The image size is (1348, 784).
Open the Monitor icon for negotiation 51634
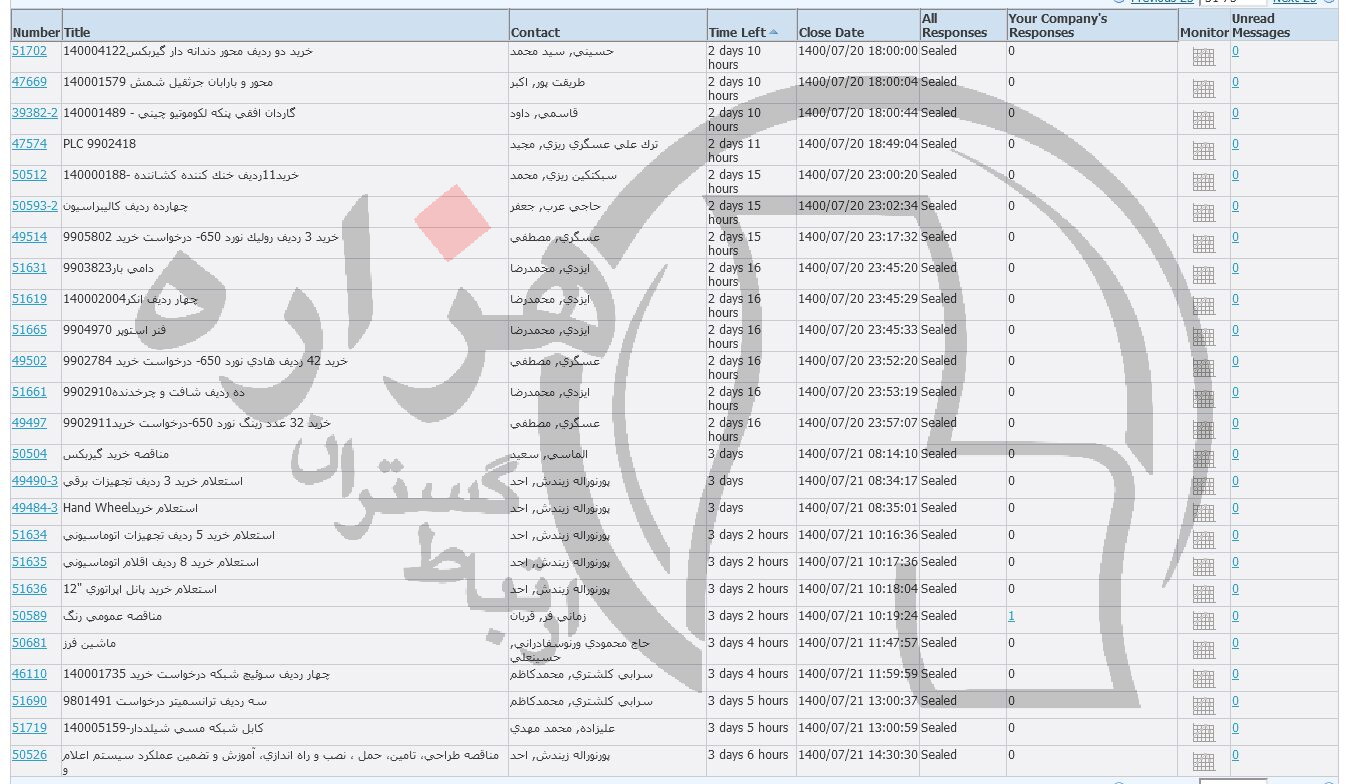[x=1204, y=540]
